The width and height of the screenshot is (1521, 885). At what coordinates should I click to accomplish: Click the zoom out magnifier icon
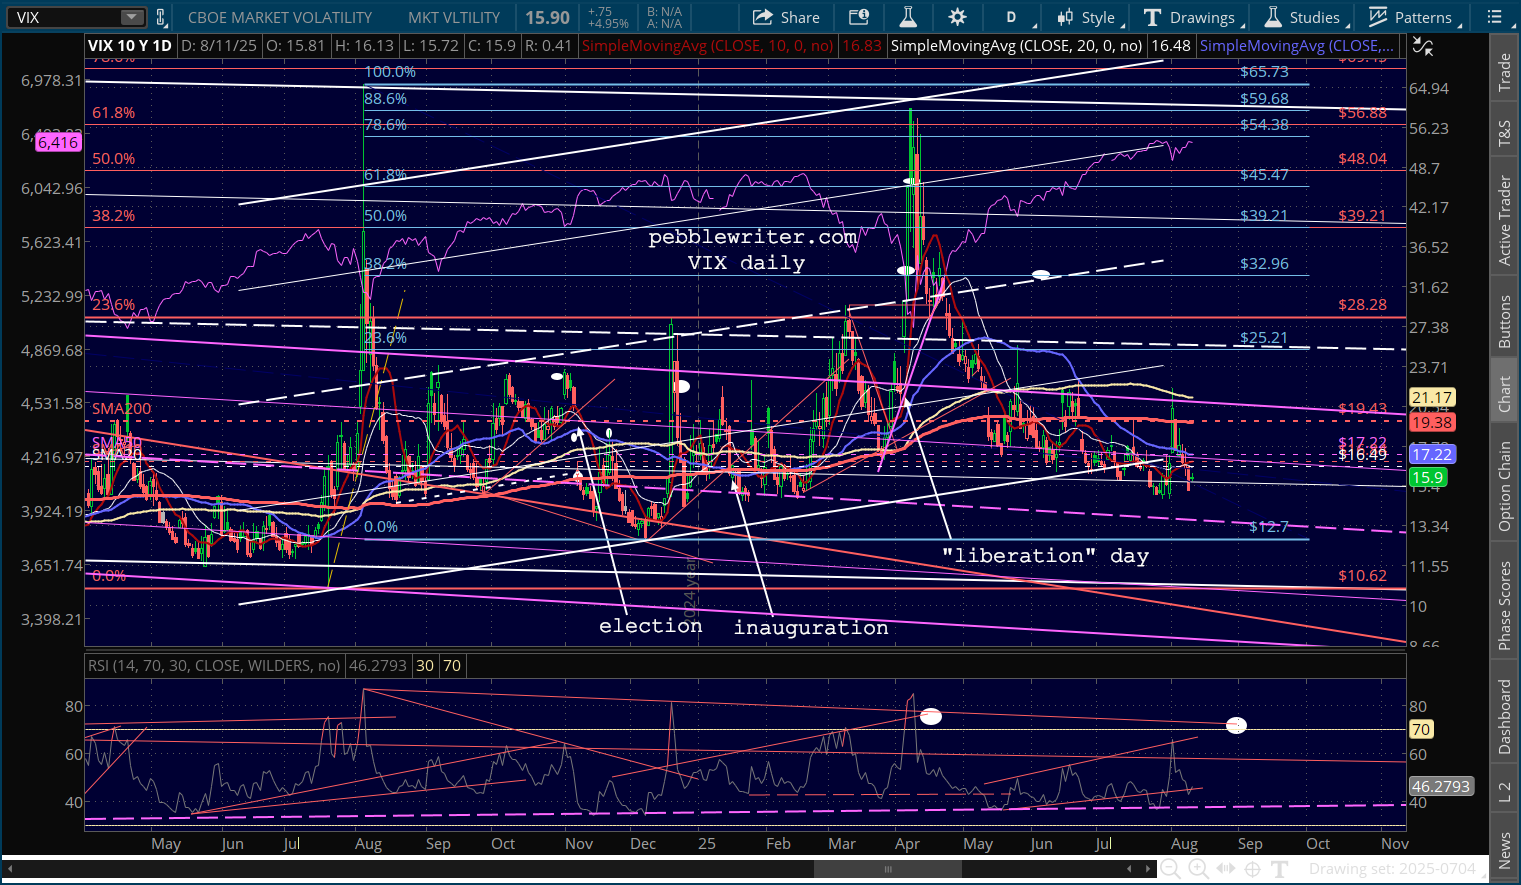click(x=1169, y=869)
